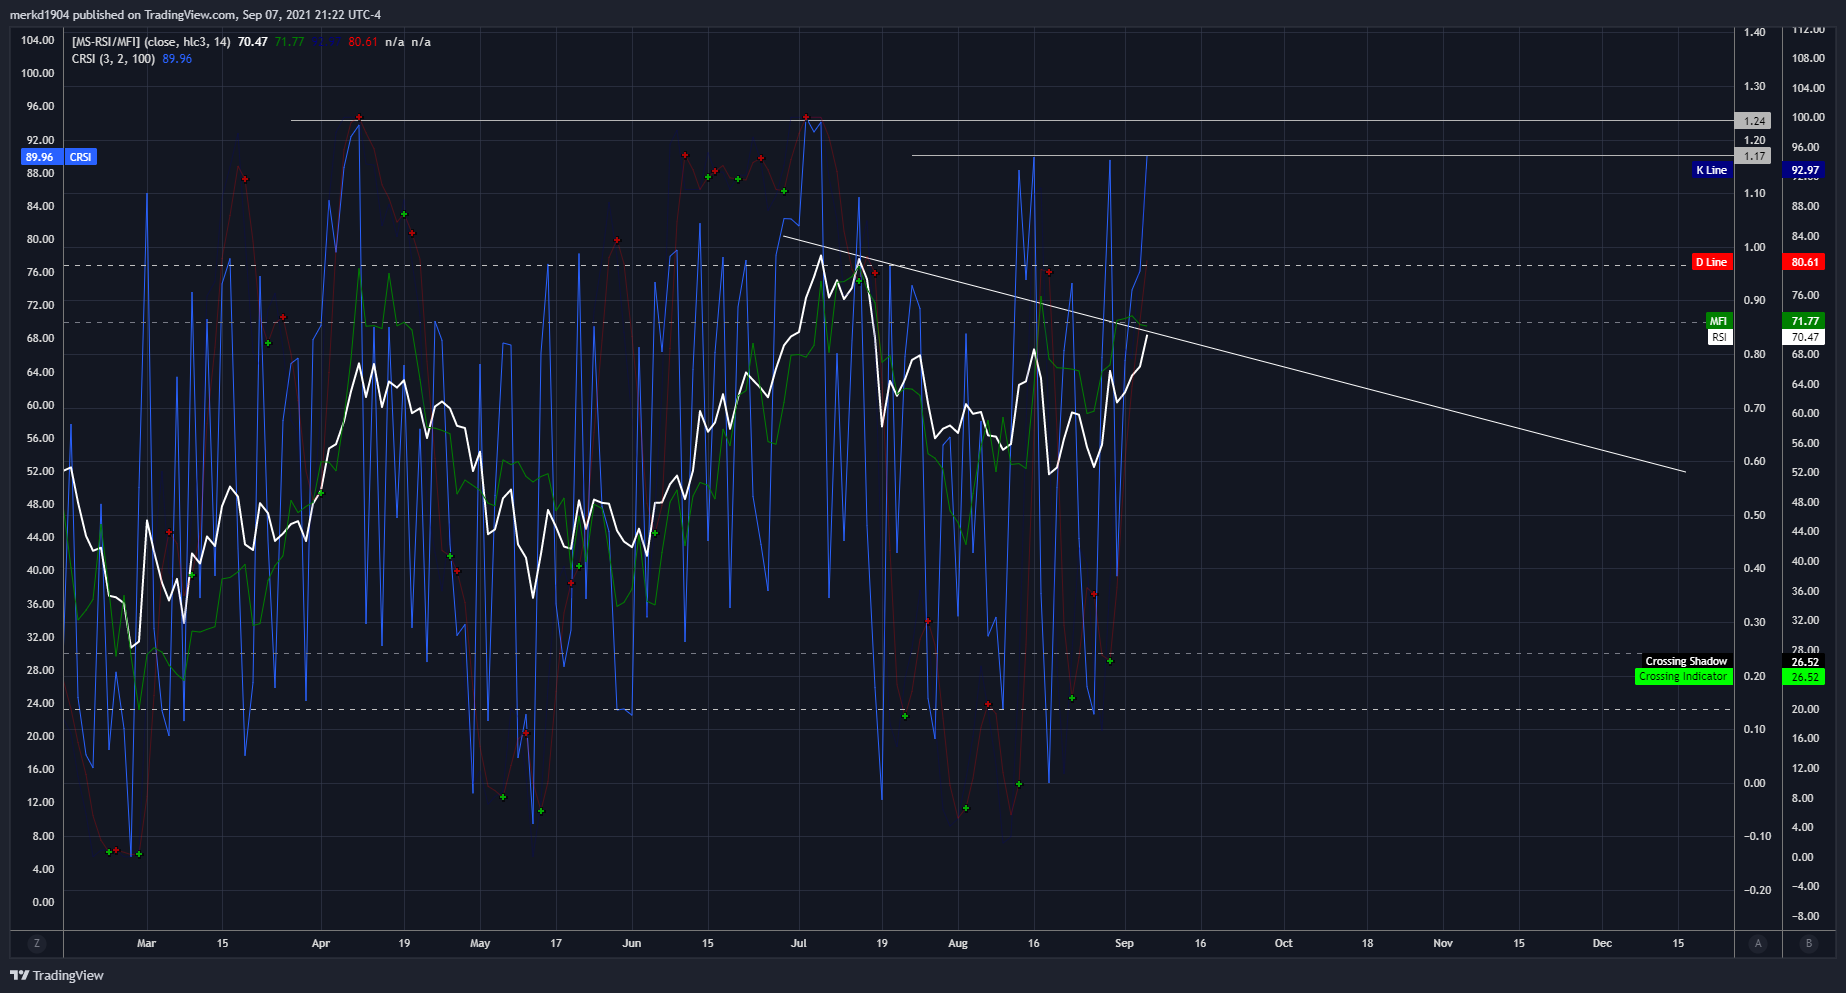
Task: Click the Sep label on the time axis
Action: point(1124,943)
